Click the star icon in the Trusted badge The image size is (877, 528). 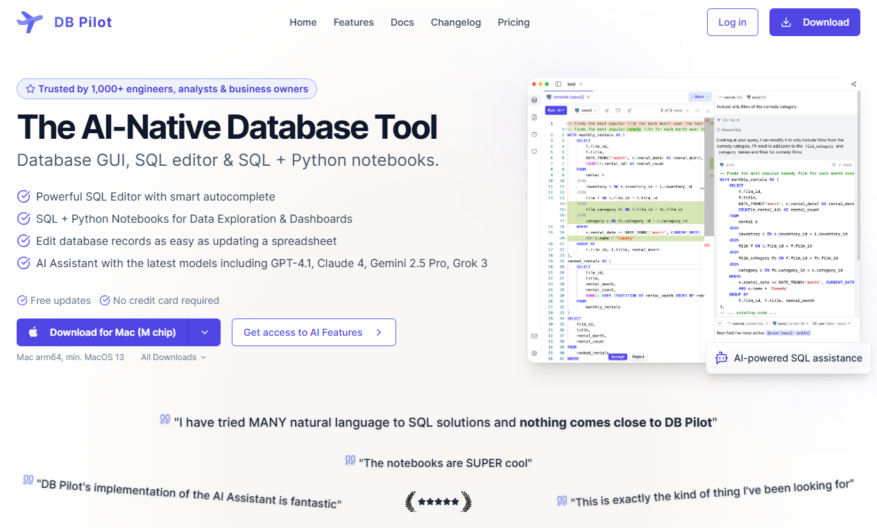(30, 89)
